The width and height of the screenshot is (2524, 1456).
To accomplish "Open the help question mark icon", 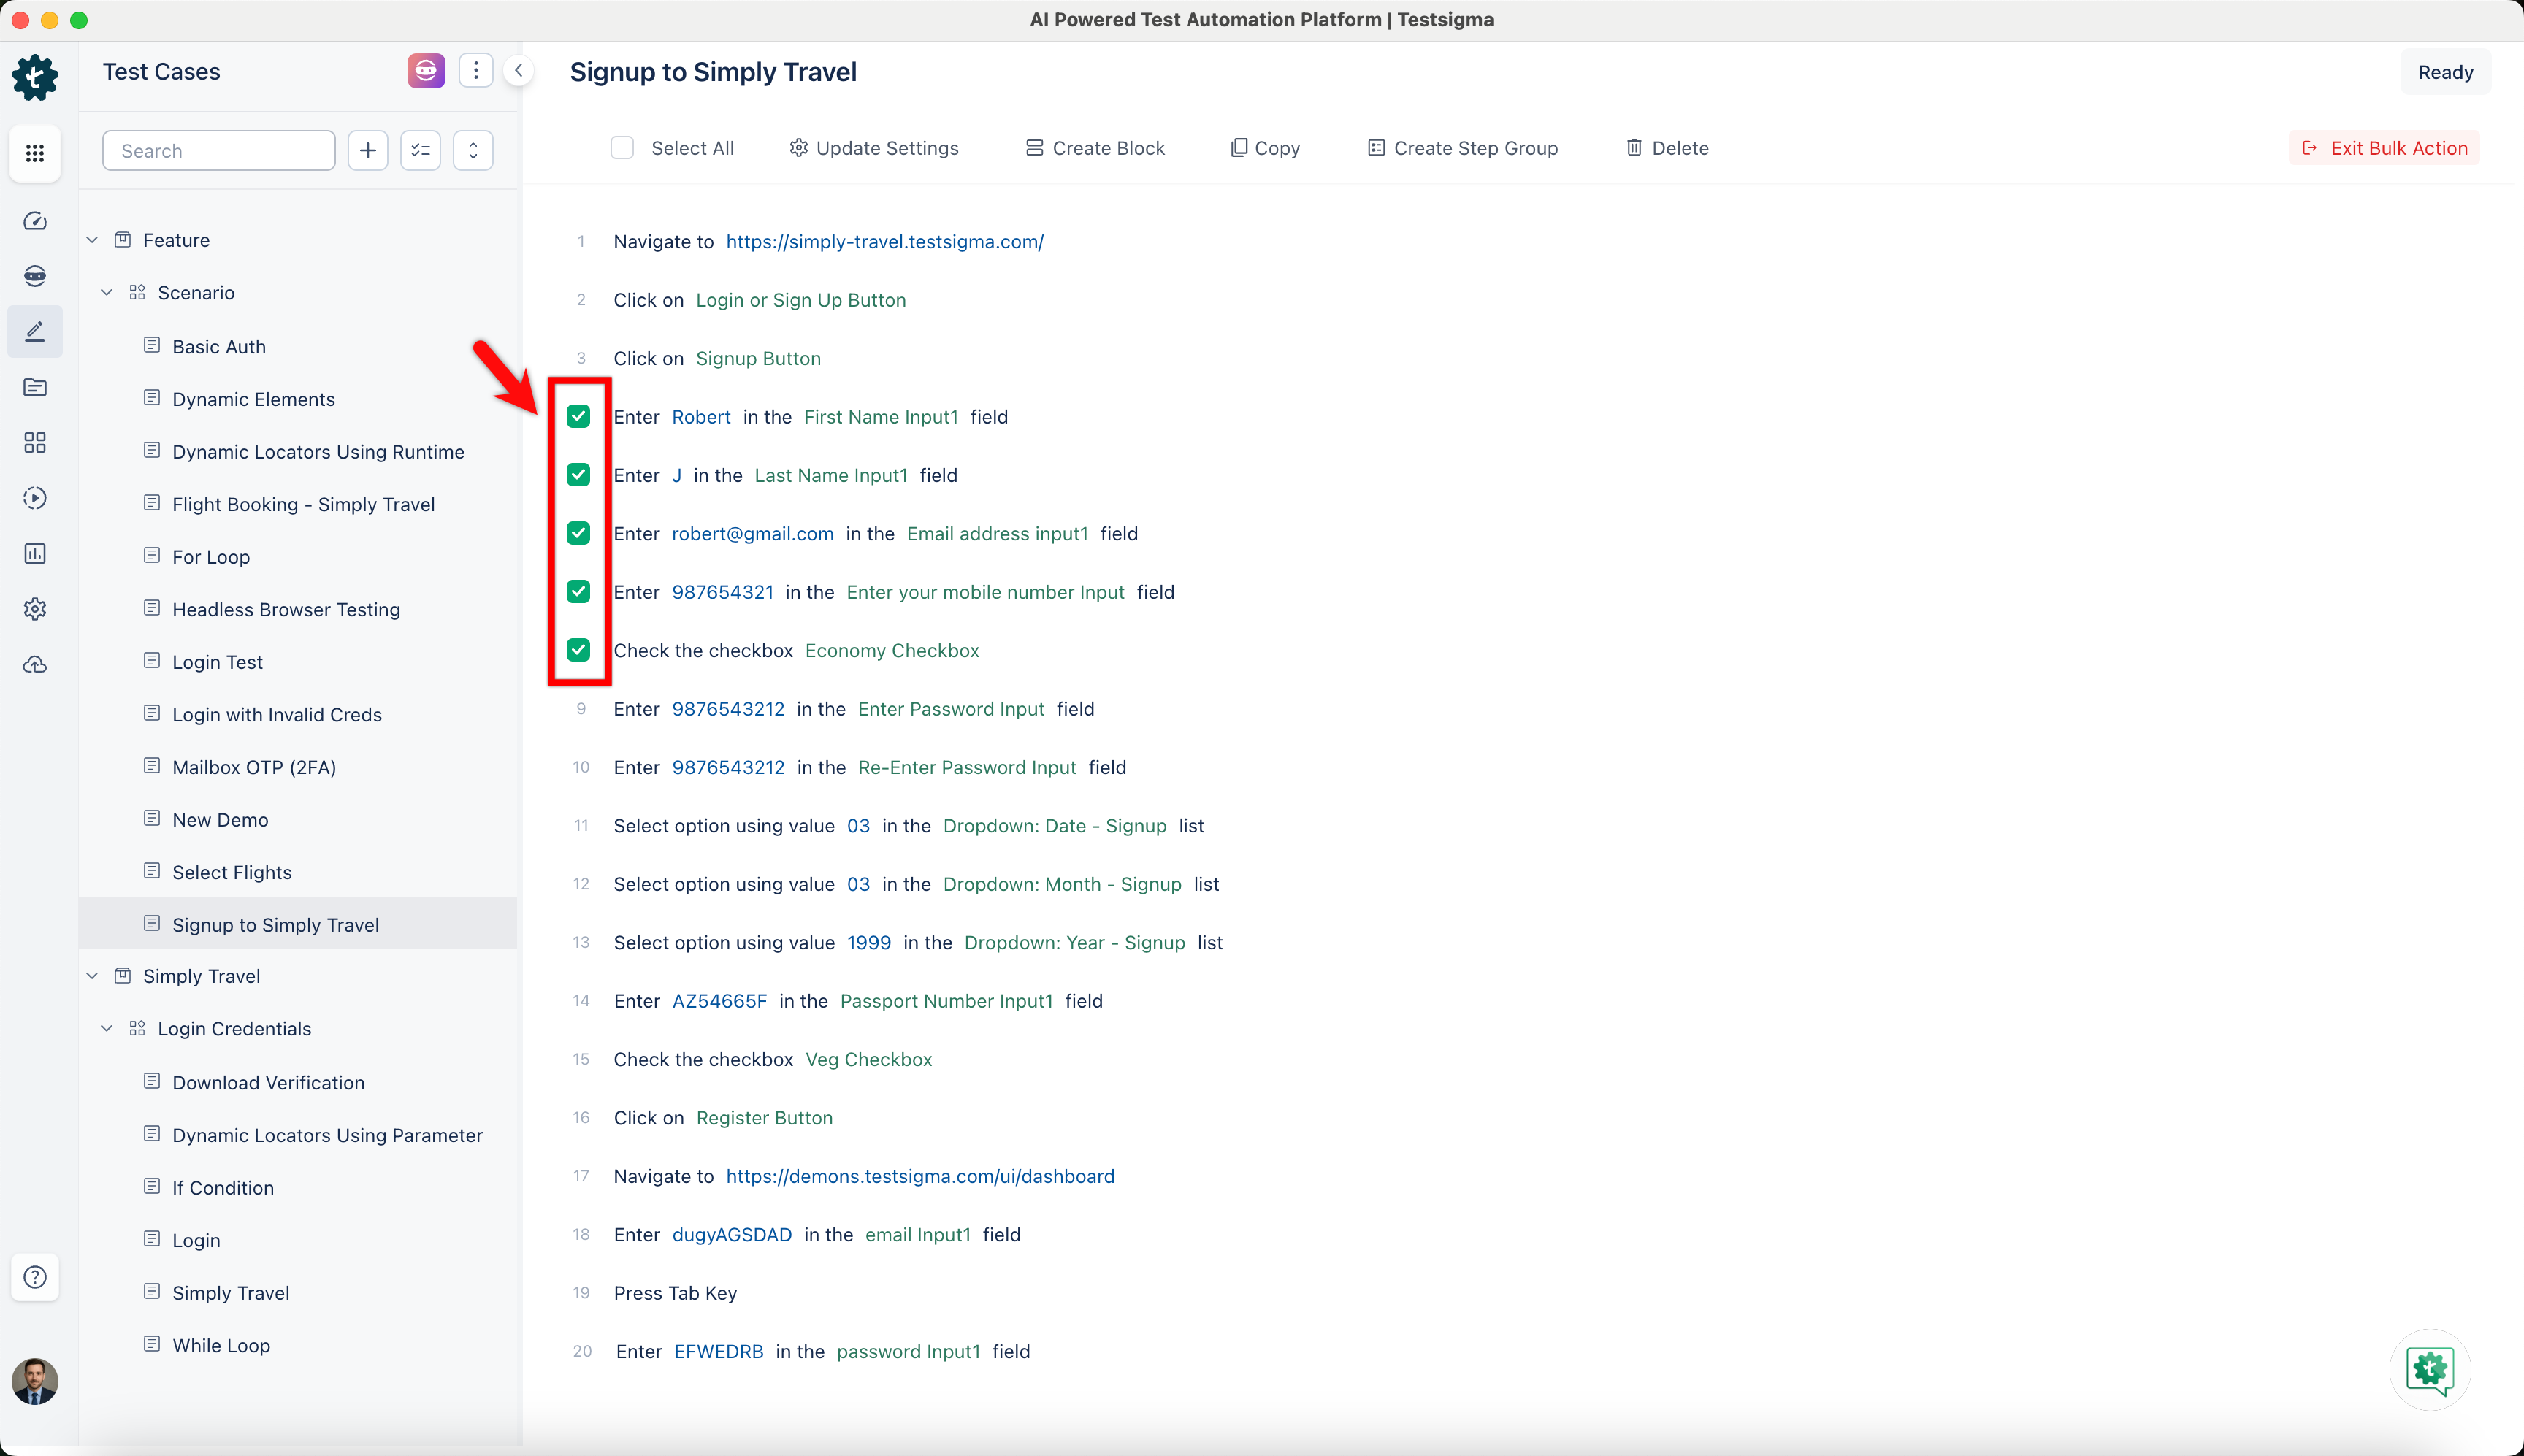I will coord(35,1277).
